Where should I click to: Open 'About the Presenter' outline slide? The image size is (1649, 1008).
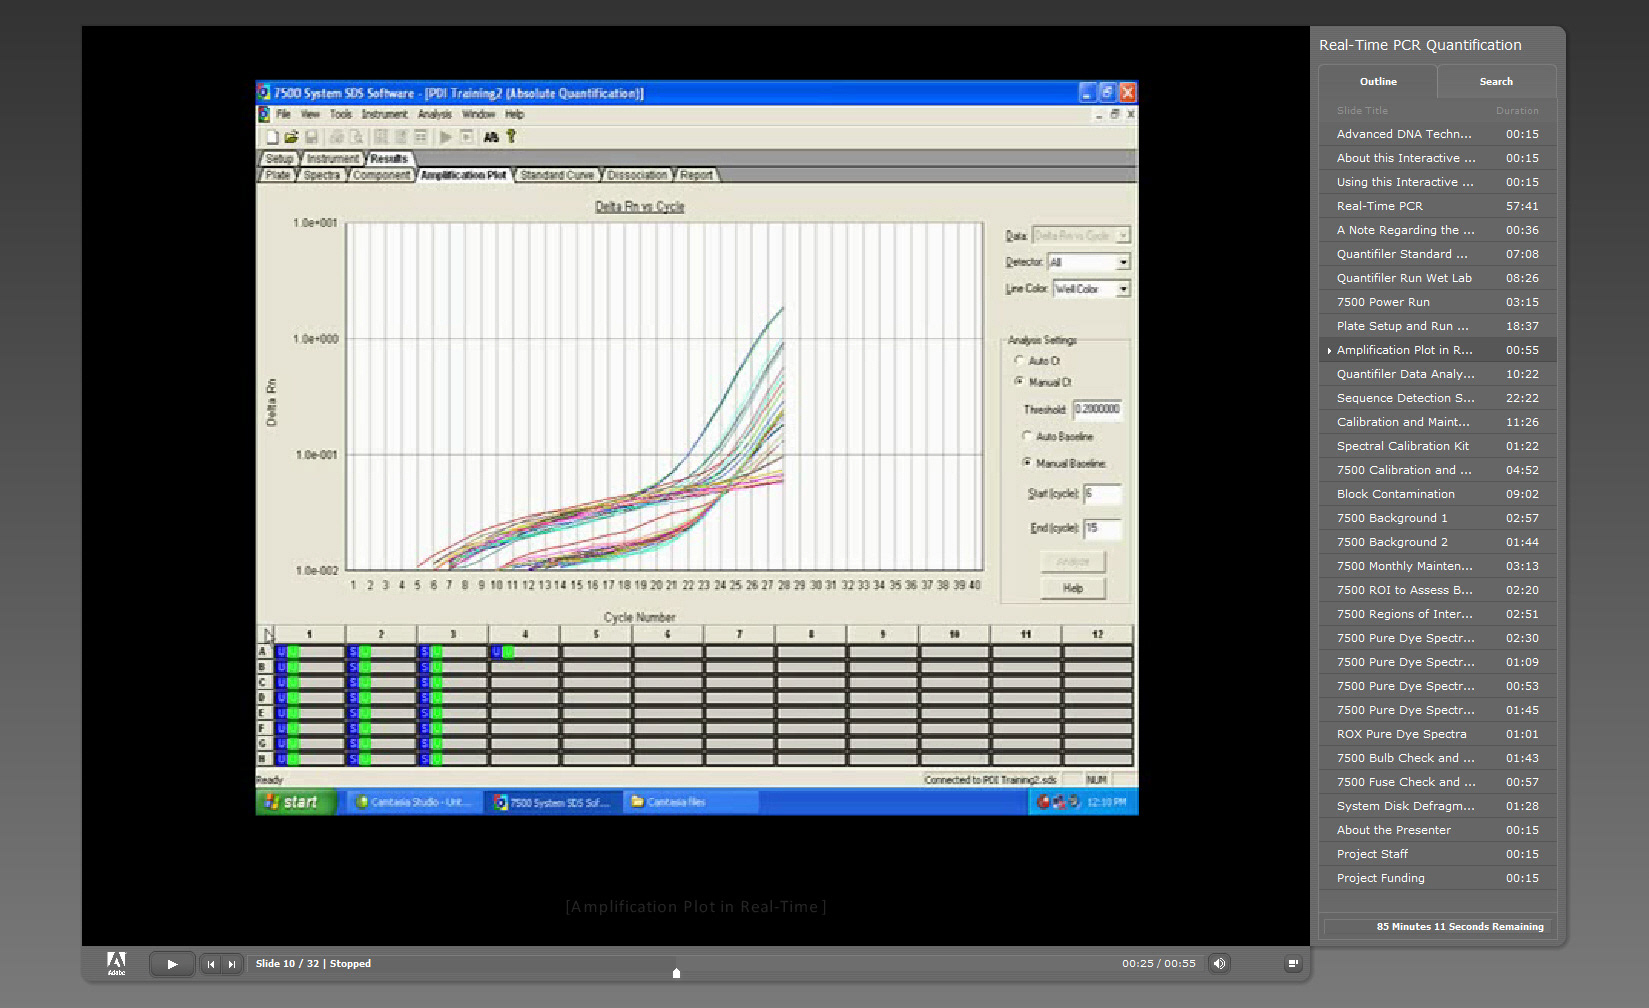[1437, 830]
